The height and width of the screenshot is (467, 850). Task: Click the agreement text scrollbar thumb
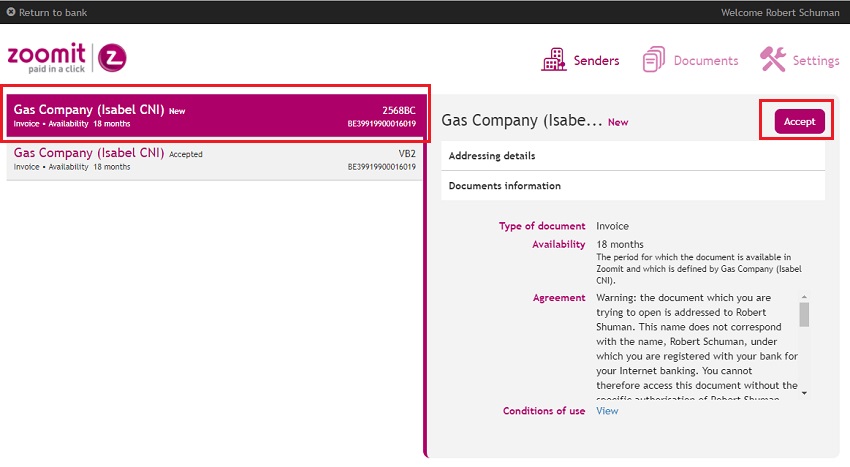click(x=804, y=315)
